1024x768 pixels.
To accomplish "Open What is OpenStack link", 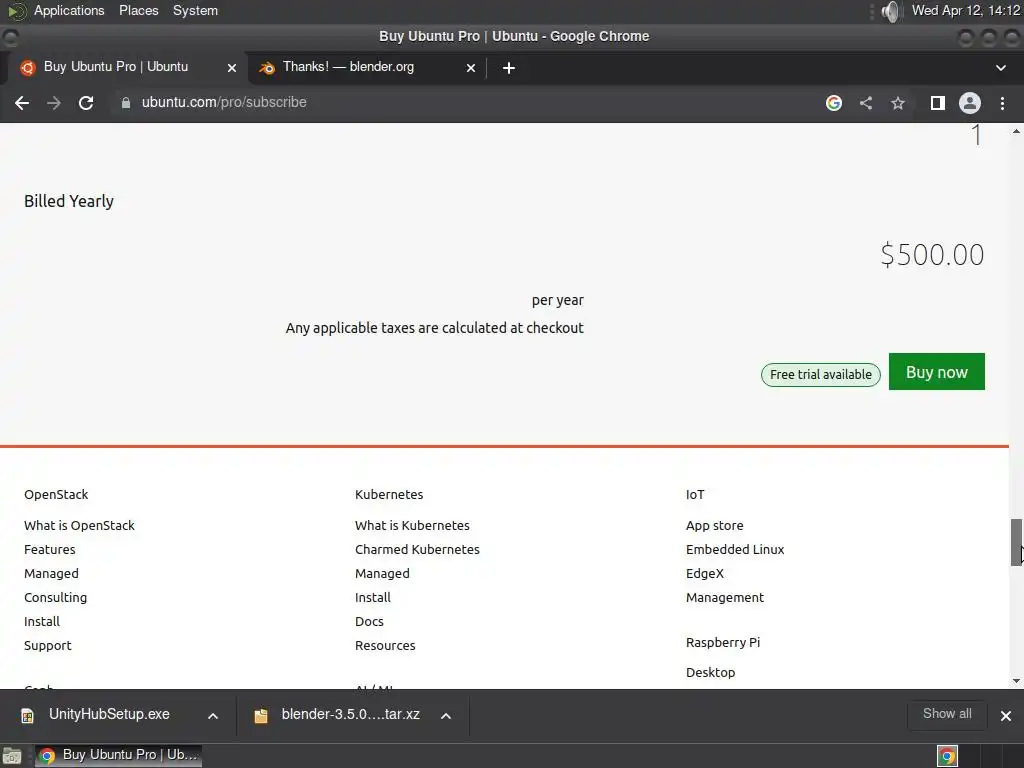I will (79, 525).
